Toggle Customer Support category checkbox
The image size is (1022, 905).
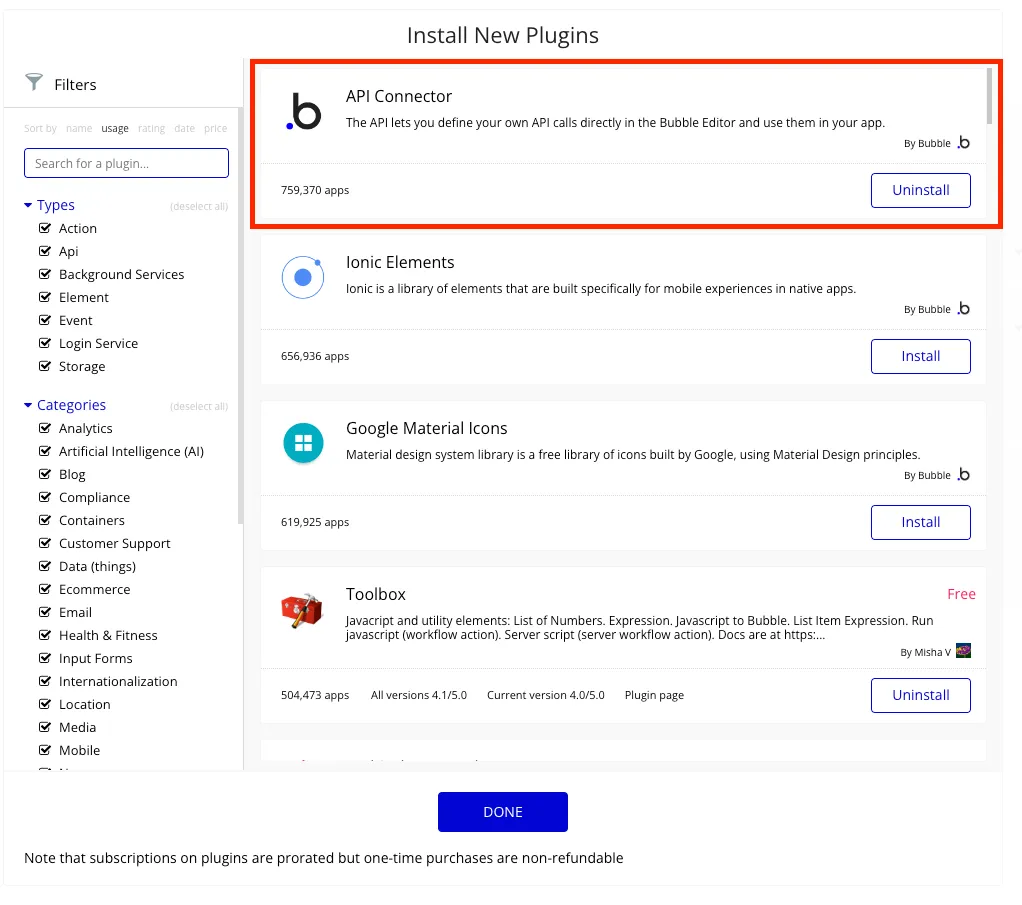[45, 543]
